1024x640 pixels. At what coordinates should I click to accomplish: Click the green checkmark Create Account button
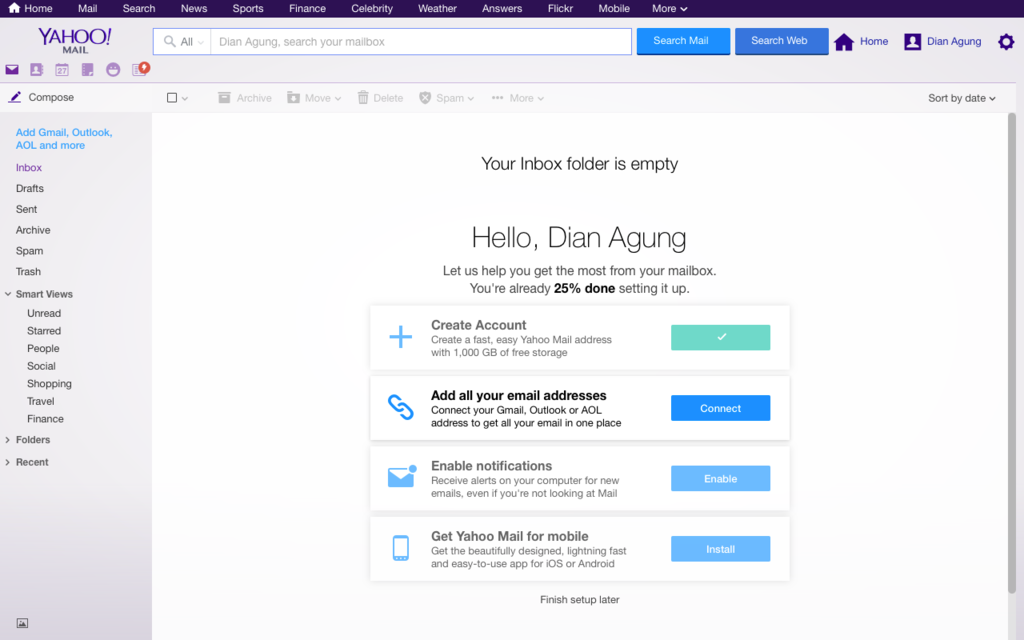[720, 338]
